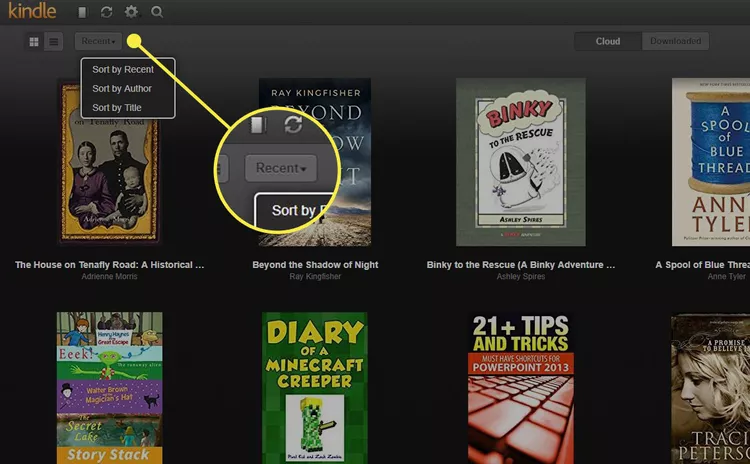Screen dimensions: 750x464
Task: Open the Story Stack book cover
Action: tap(110, 388)
